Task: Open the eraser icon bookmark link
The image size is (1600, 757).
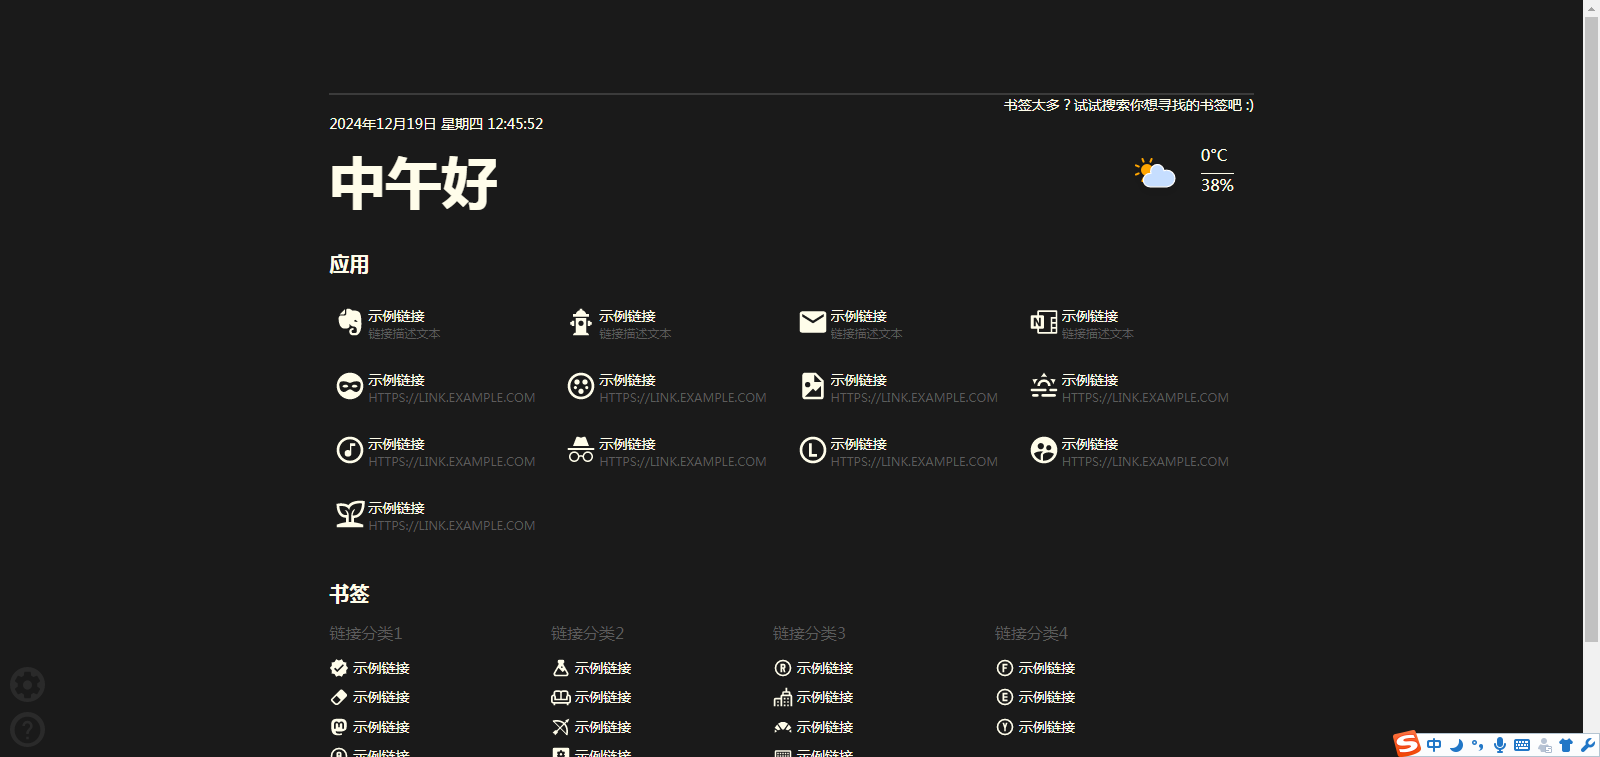Action: [x=339, y=697]
